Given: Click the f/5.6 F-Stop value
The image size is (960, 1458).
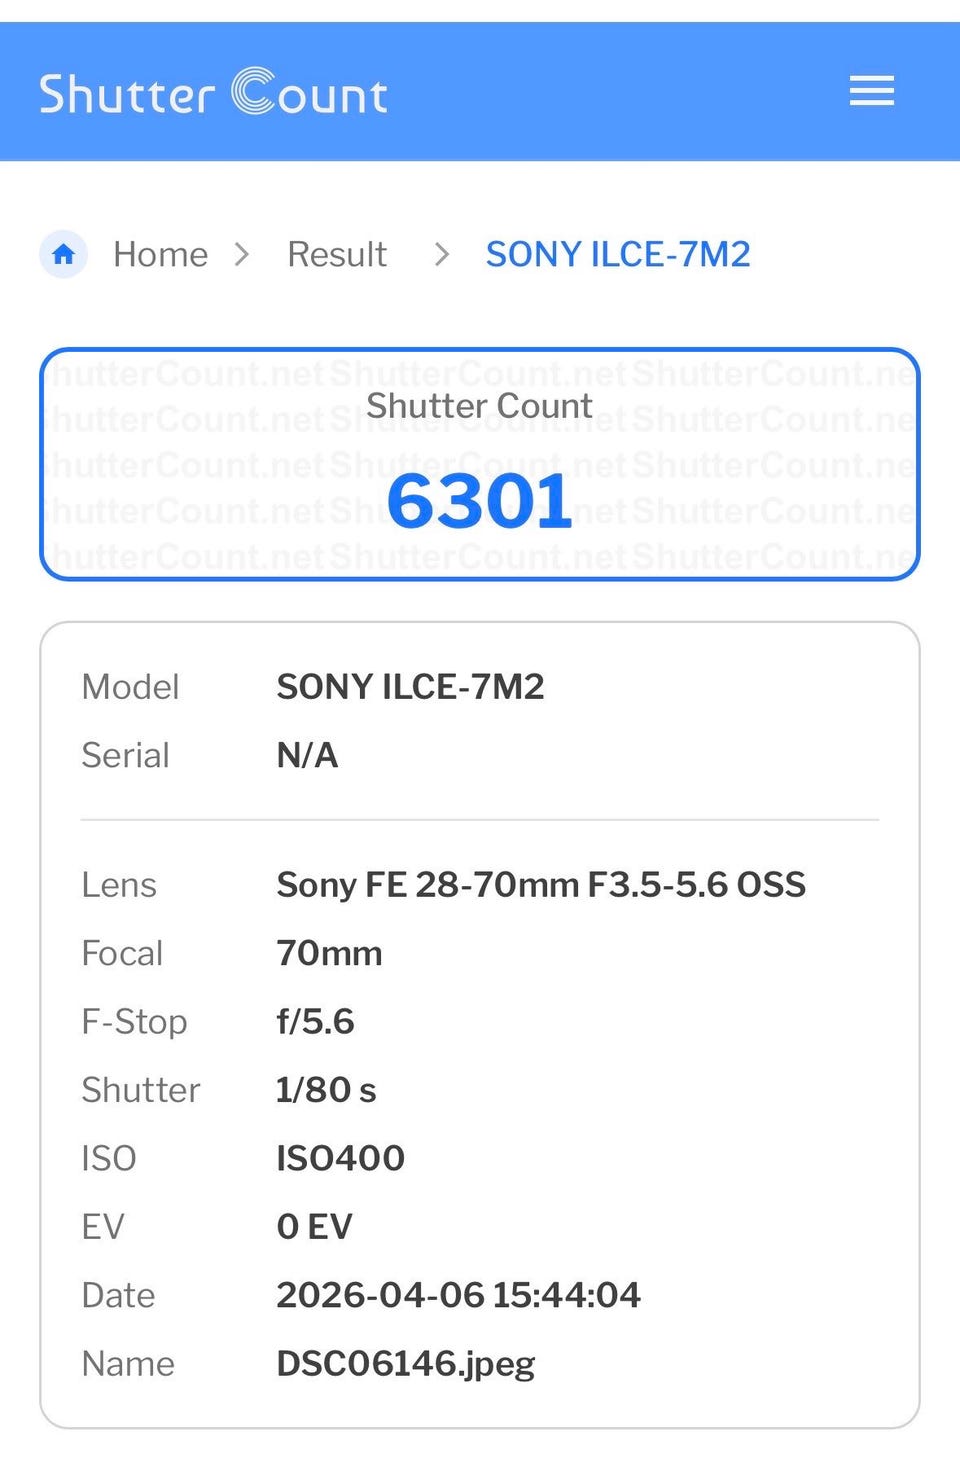Looking at the screenshot, I should 315,1021.
